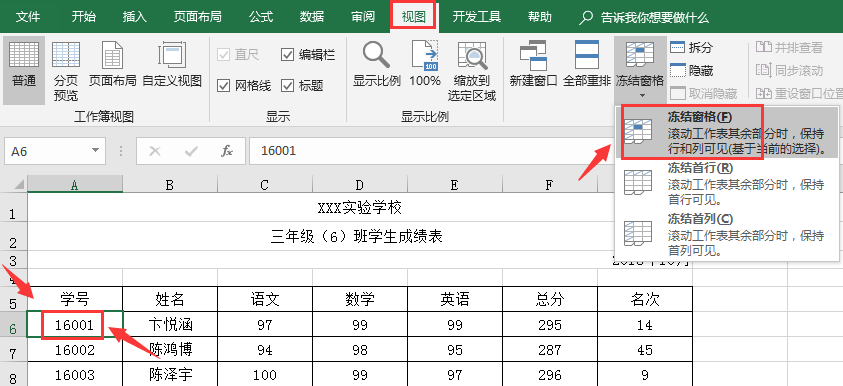Switch to the Developer (开发工具) tab
The width and height of the screenshot is (843, 386).
pos(476,17)
